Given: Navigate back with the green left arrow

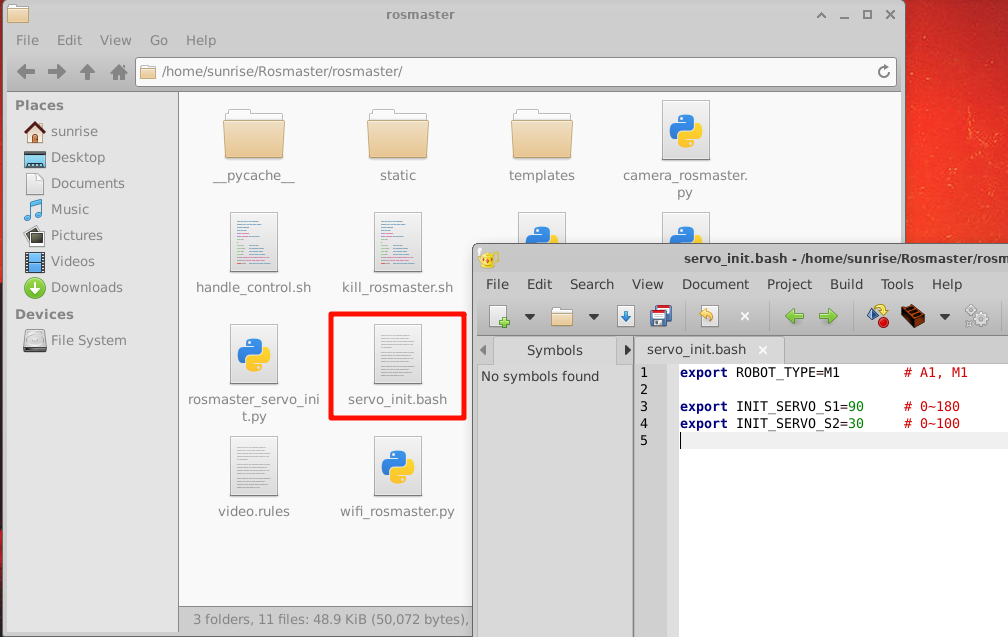Looking at the screenshot, I should 794,317.
